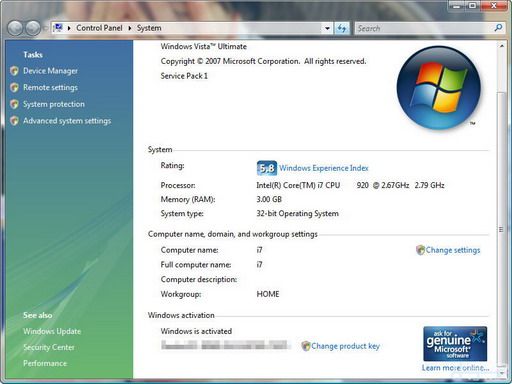Go back with the Back arrow button

click(x=15, y=28)
